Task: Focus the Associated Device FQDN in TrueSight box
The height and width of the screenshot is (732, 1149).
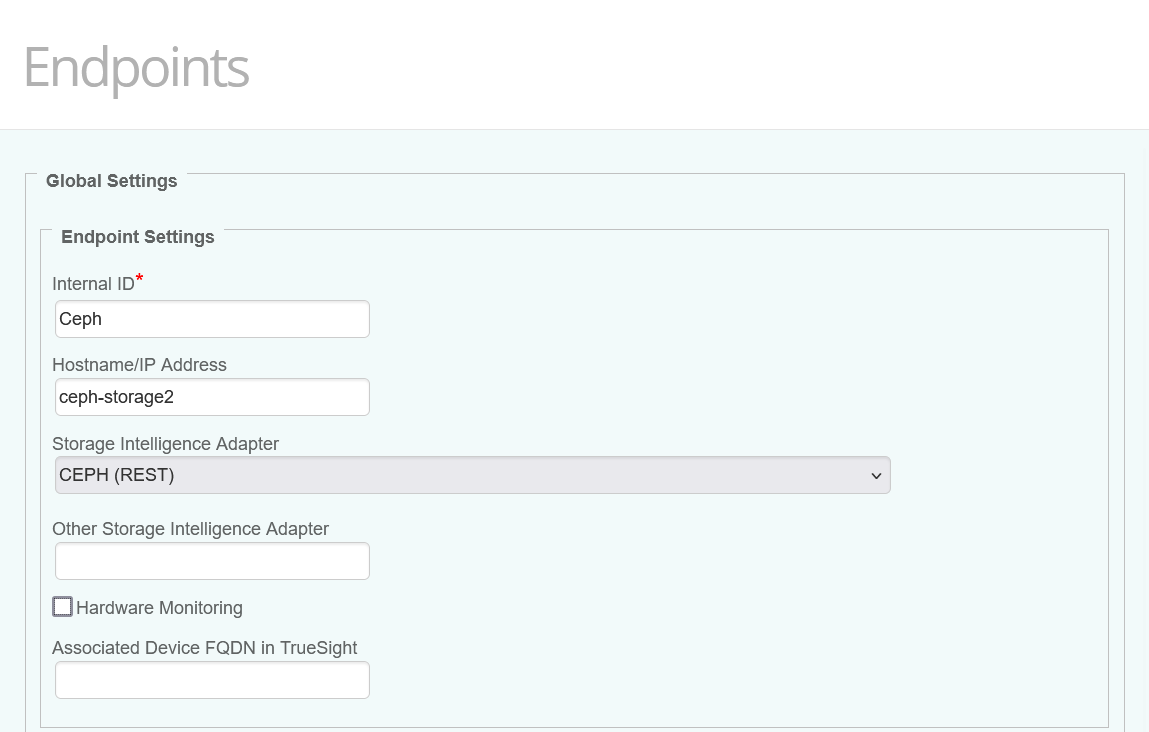Action: click(x=211, y=679)
